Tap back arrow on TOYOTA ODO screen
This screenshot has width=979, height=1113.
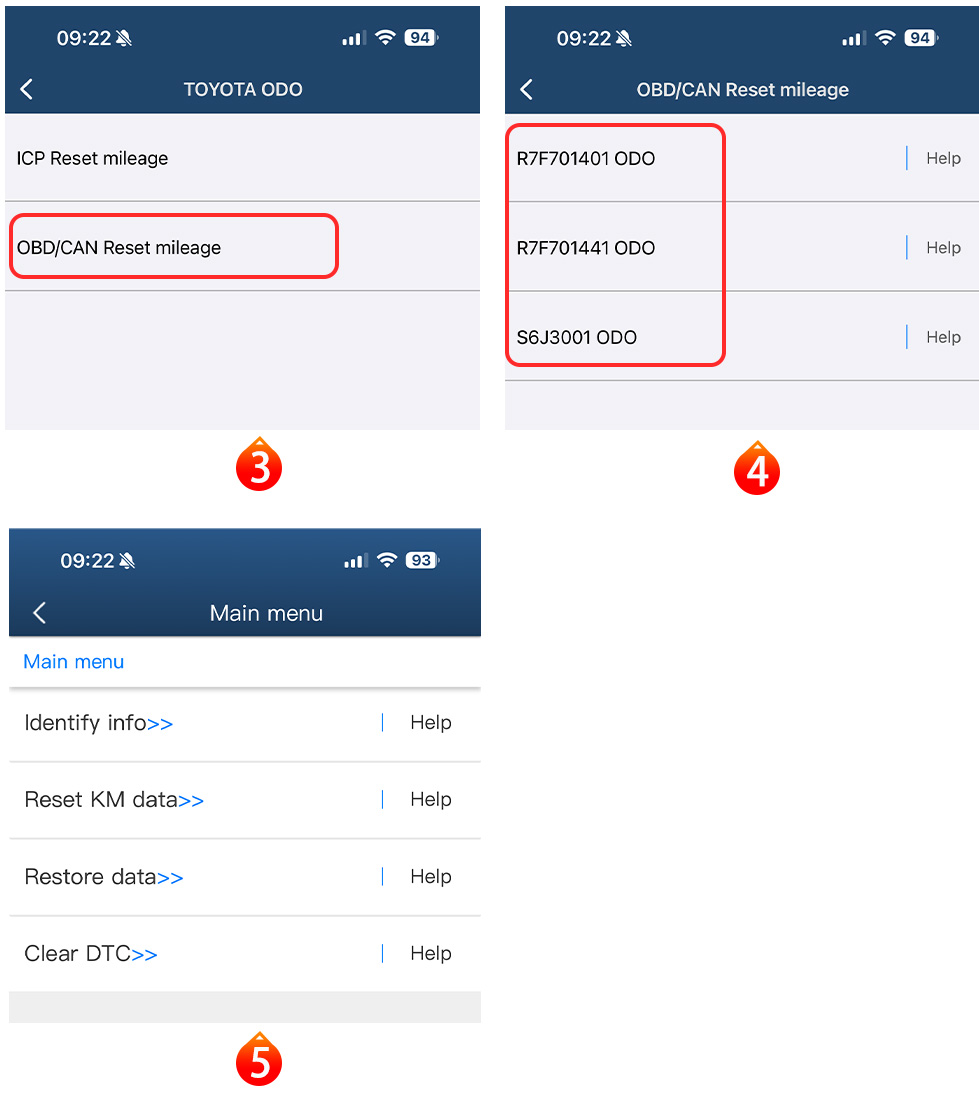coord(26,89)
